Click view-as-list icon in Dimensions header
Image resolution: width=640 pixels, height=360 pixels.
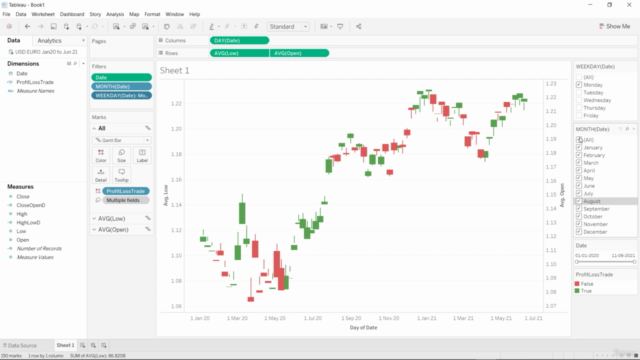point(69,64)
